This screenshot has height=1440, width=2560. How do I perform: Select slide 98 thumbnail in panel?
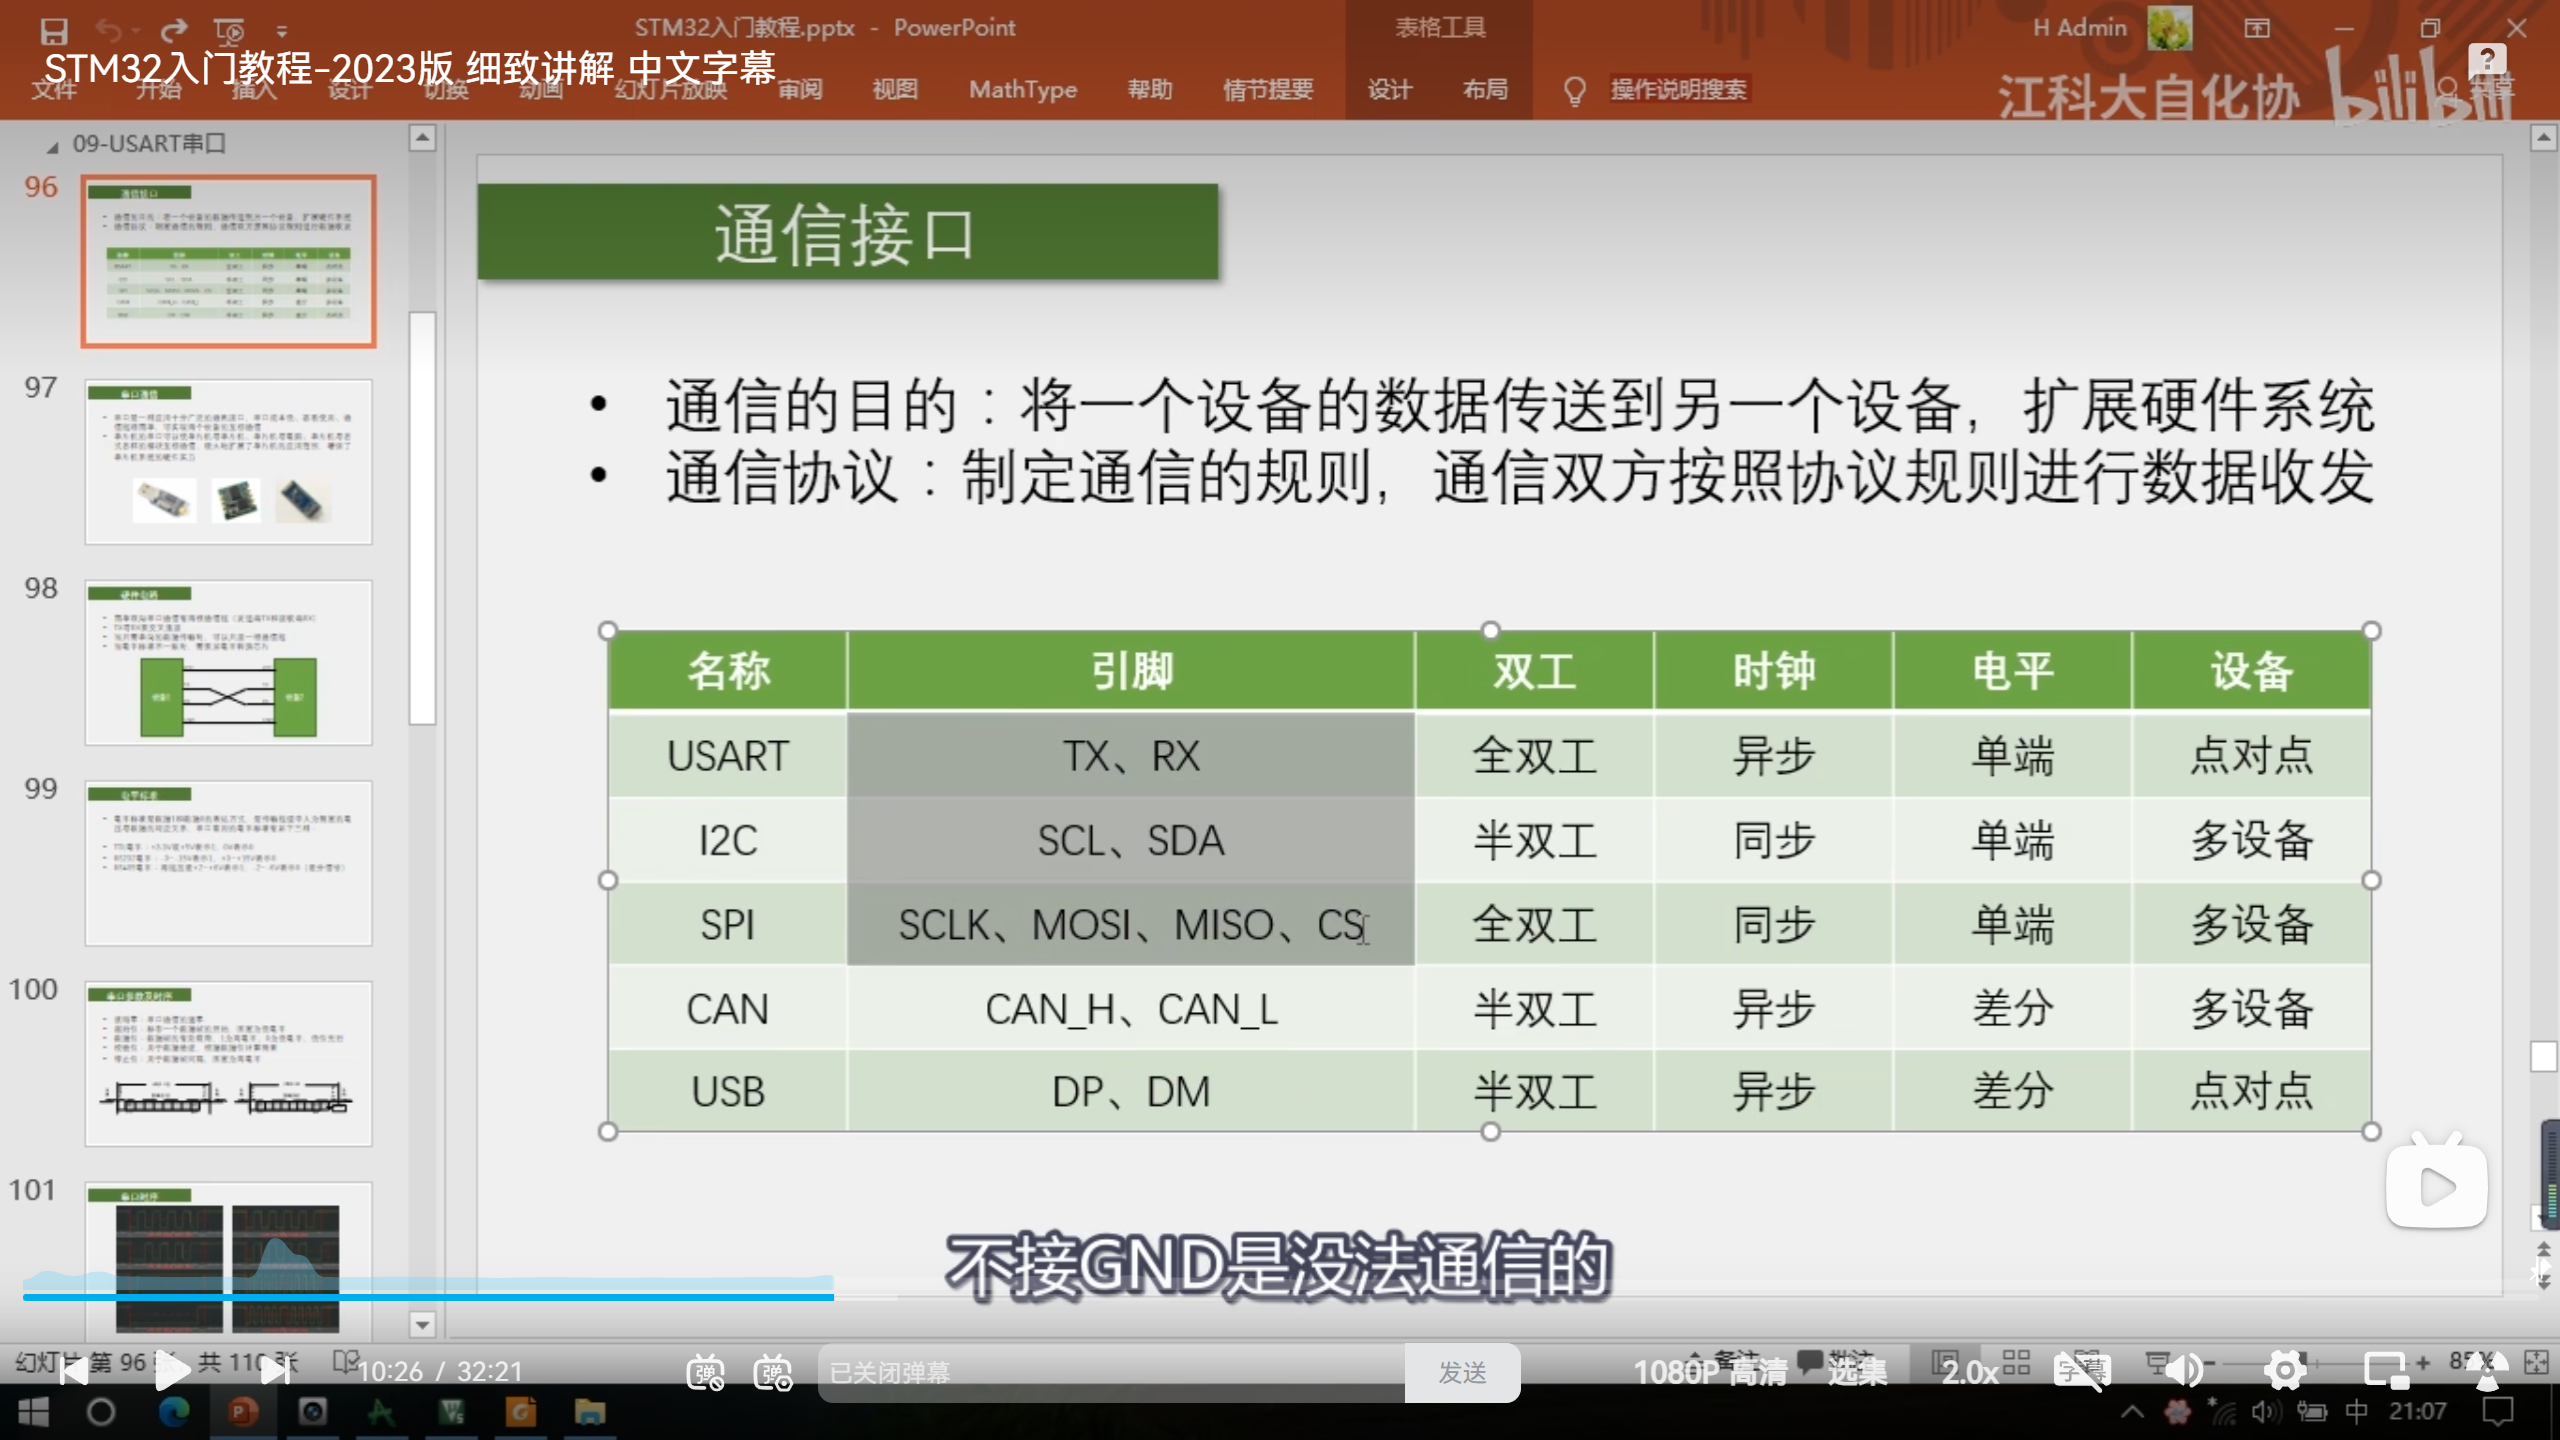(x=228, y=662)
